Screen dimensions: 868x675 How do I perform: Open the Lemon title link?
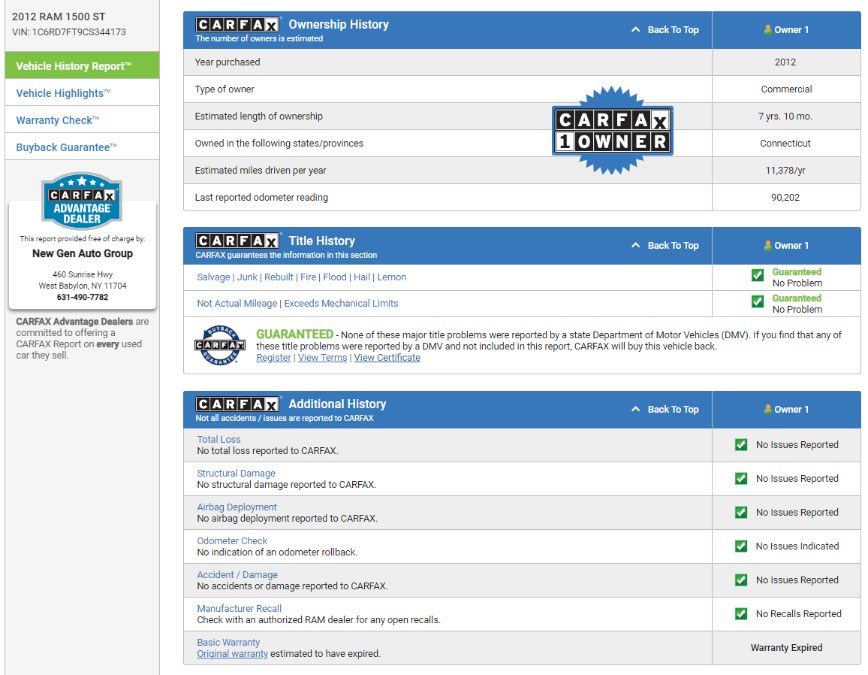pyautogui.click(x=391, y=277)
